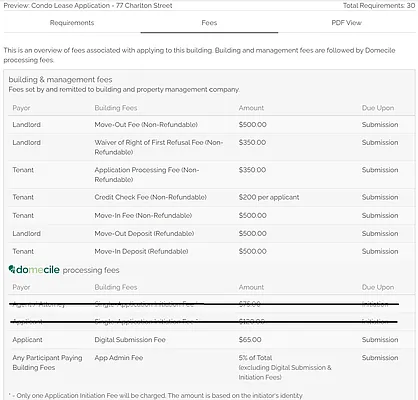Open the PDF View tab
Viewport: 418px width, 400px height.
(346, 23)
